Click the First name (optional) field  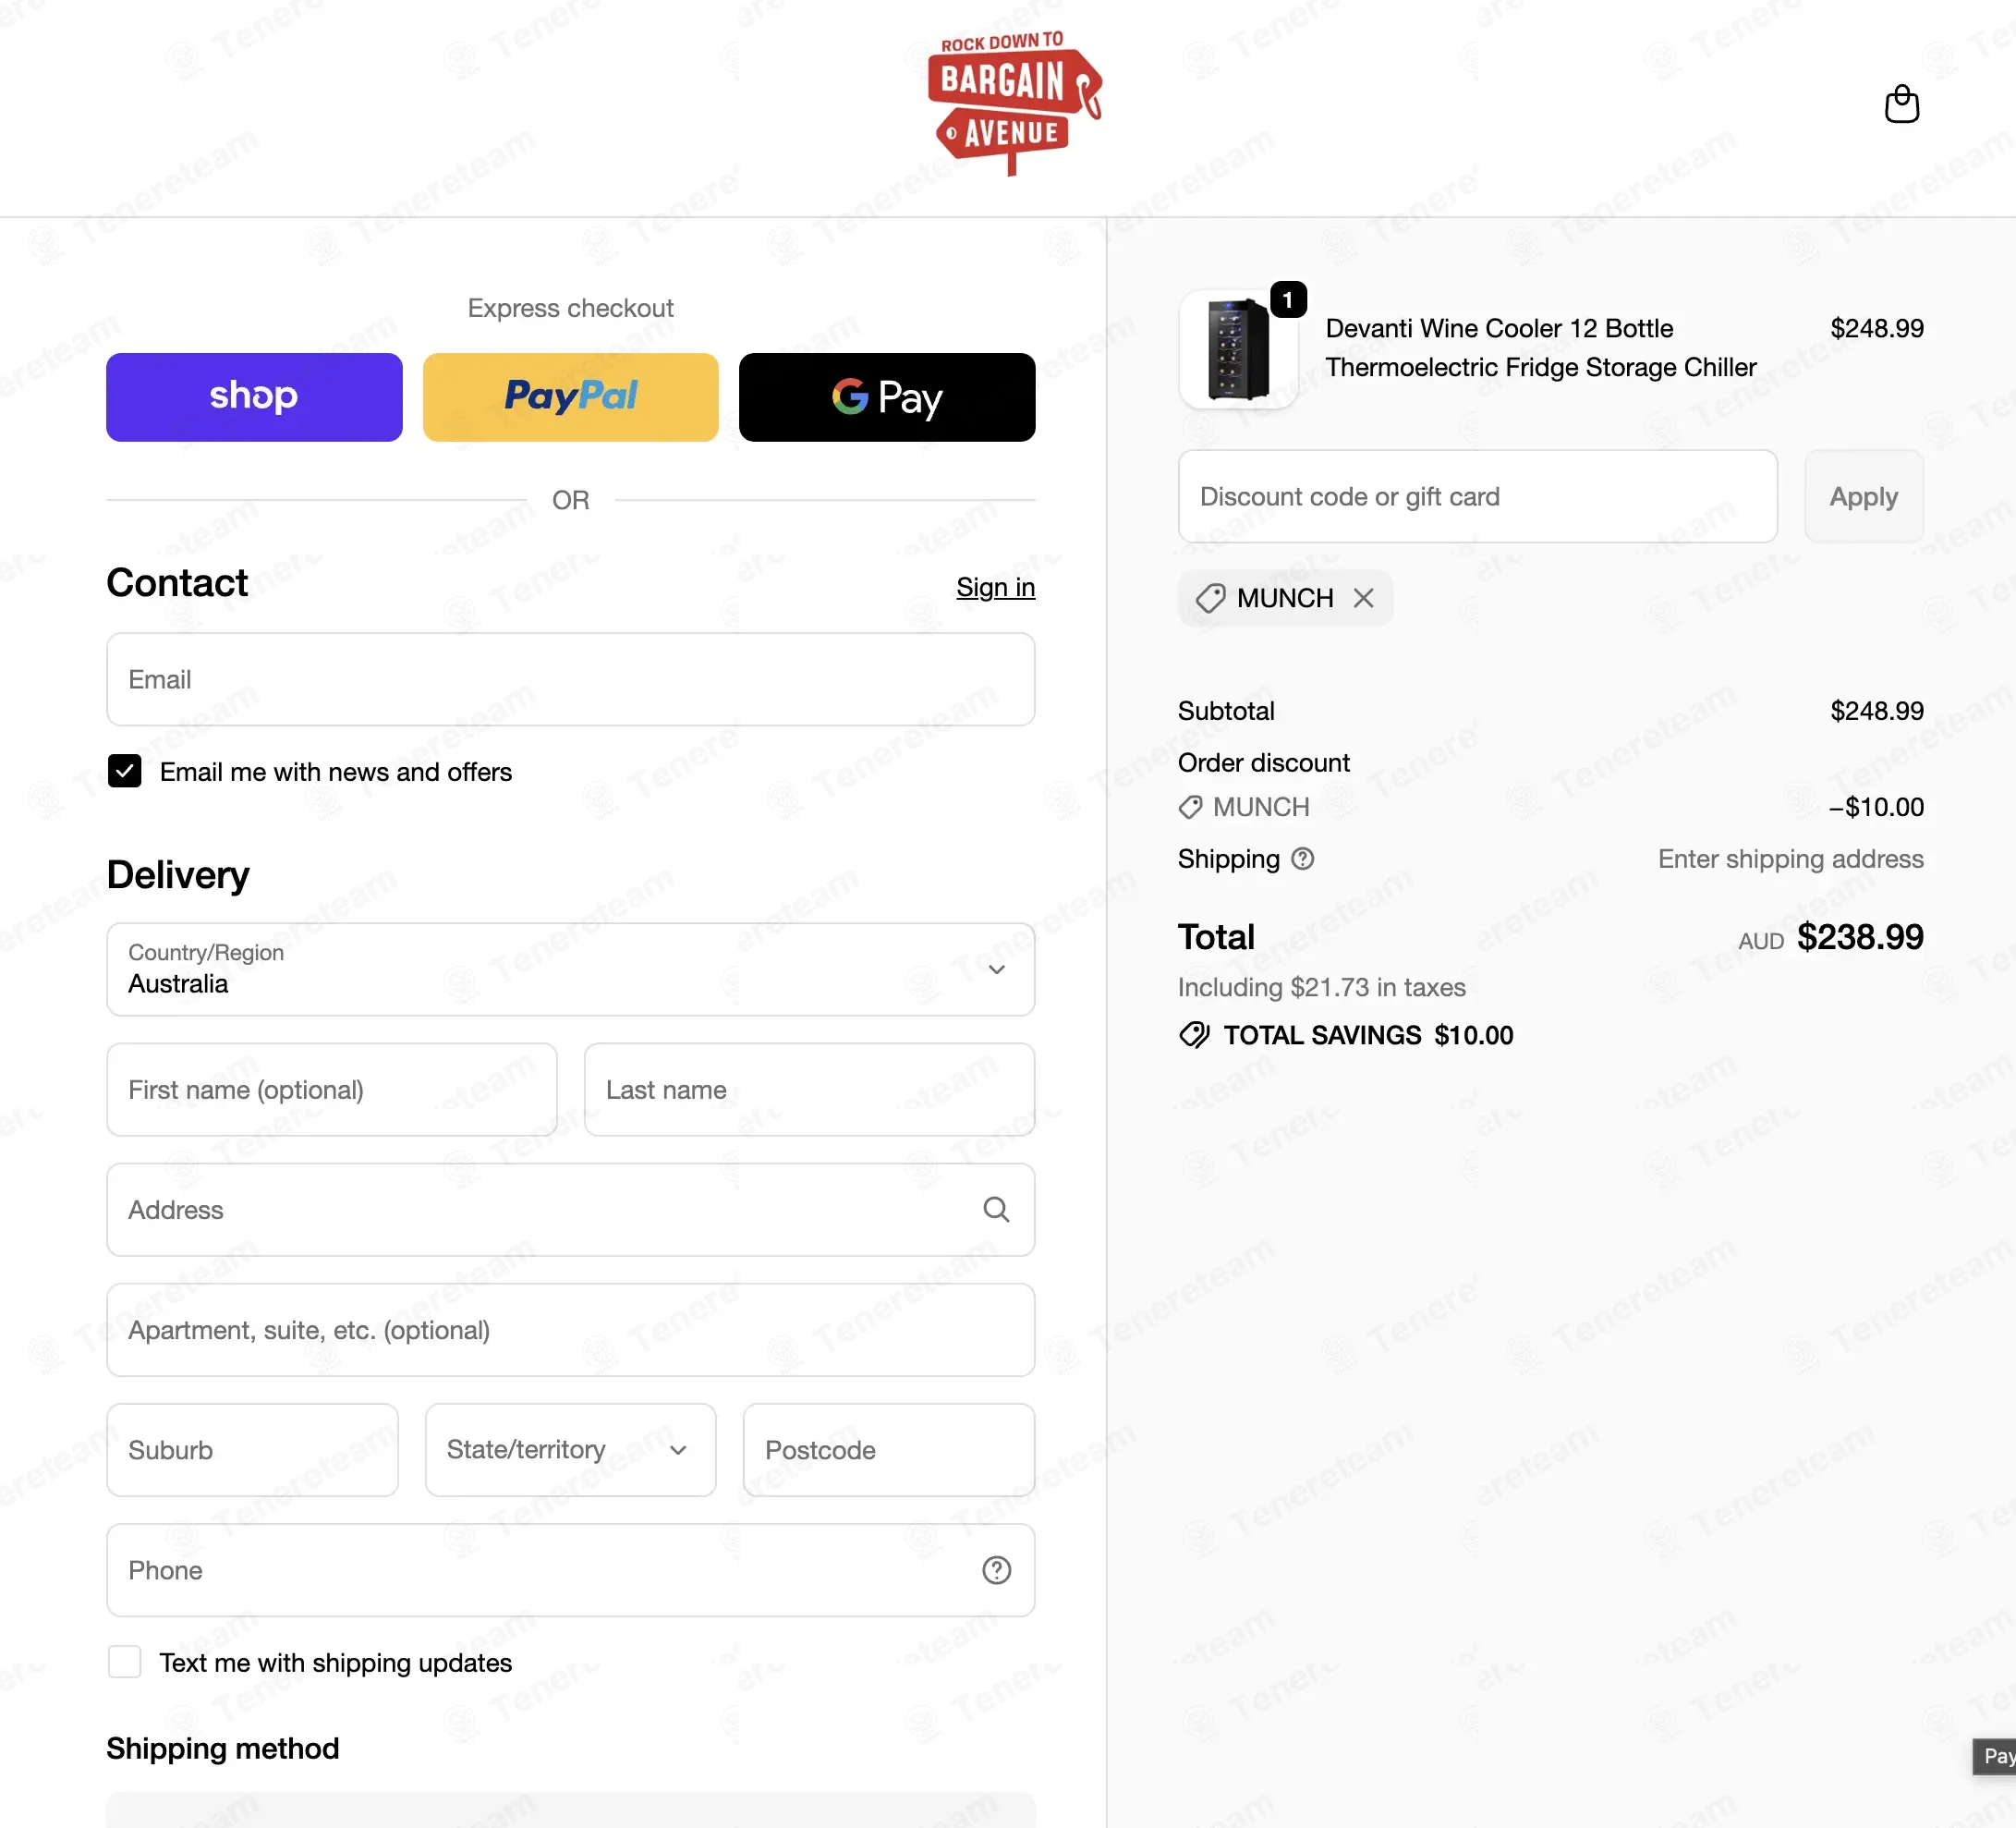[x=332, y=1090]
